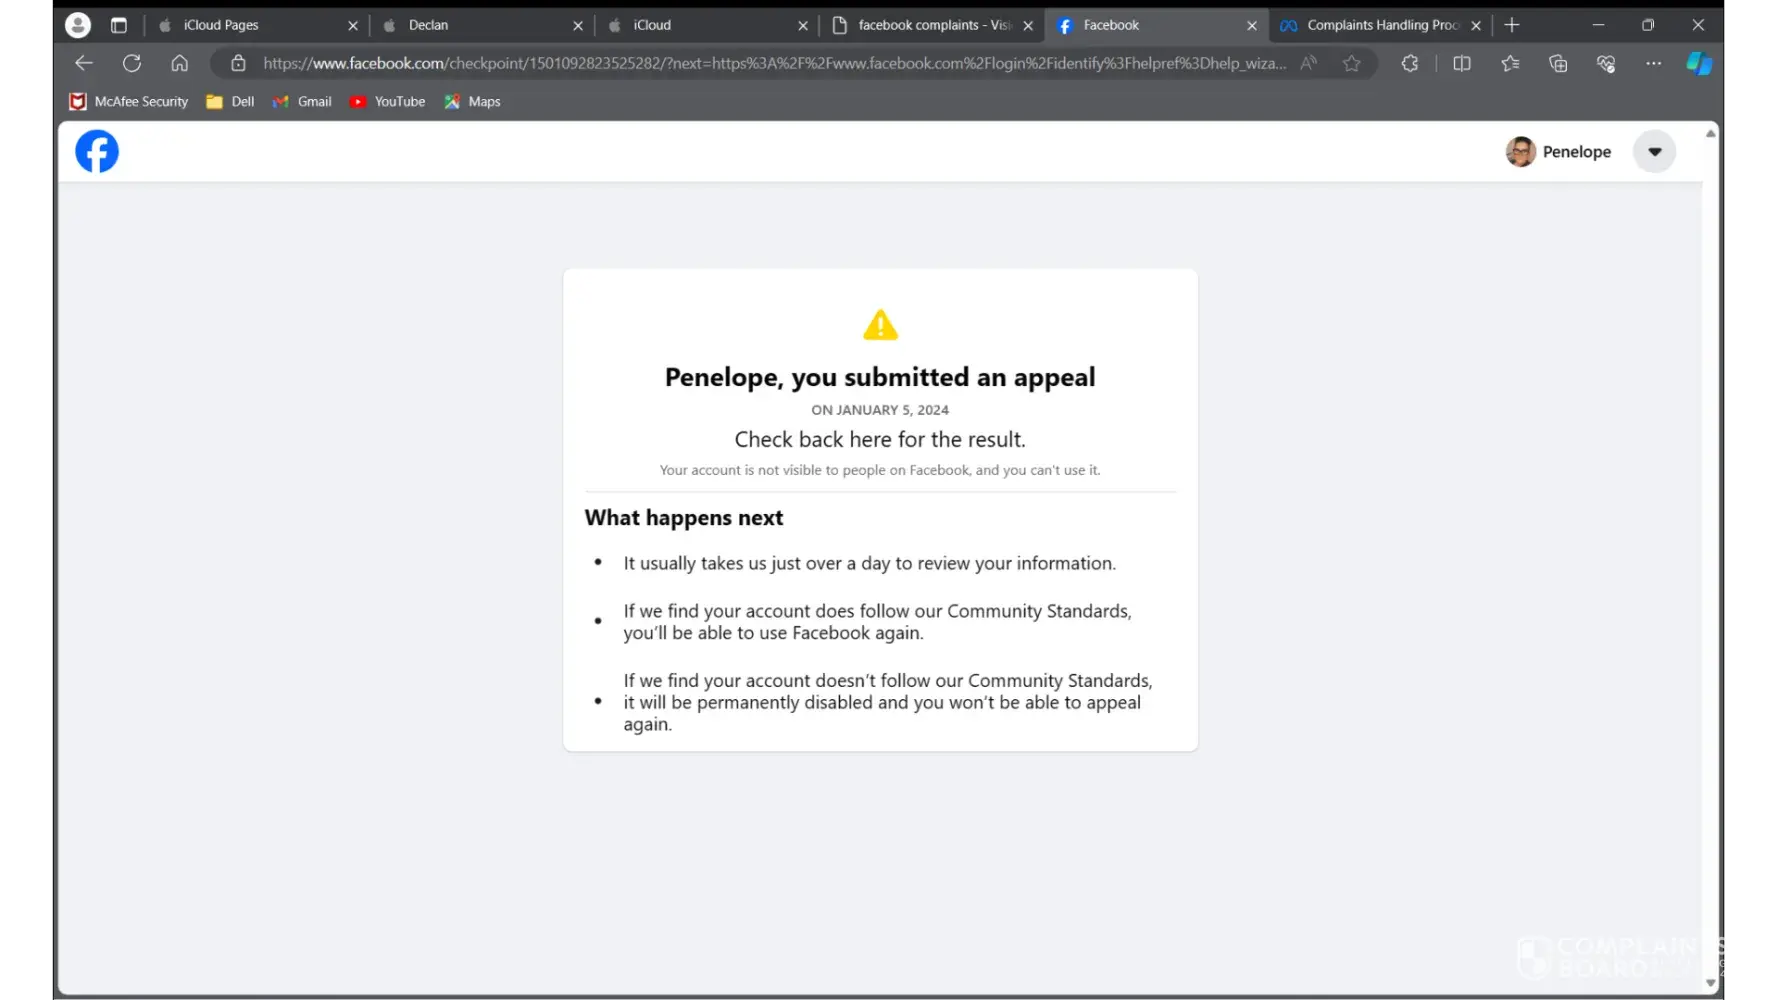
Task: Open the Dell bookmark folder
Action: [x=230, y=101]
